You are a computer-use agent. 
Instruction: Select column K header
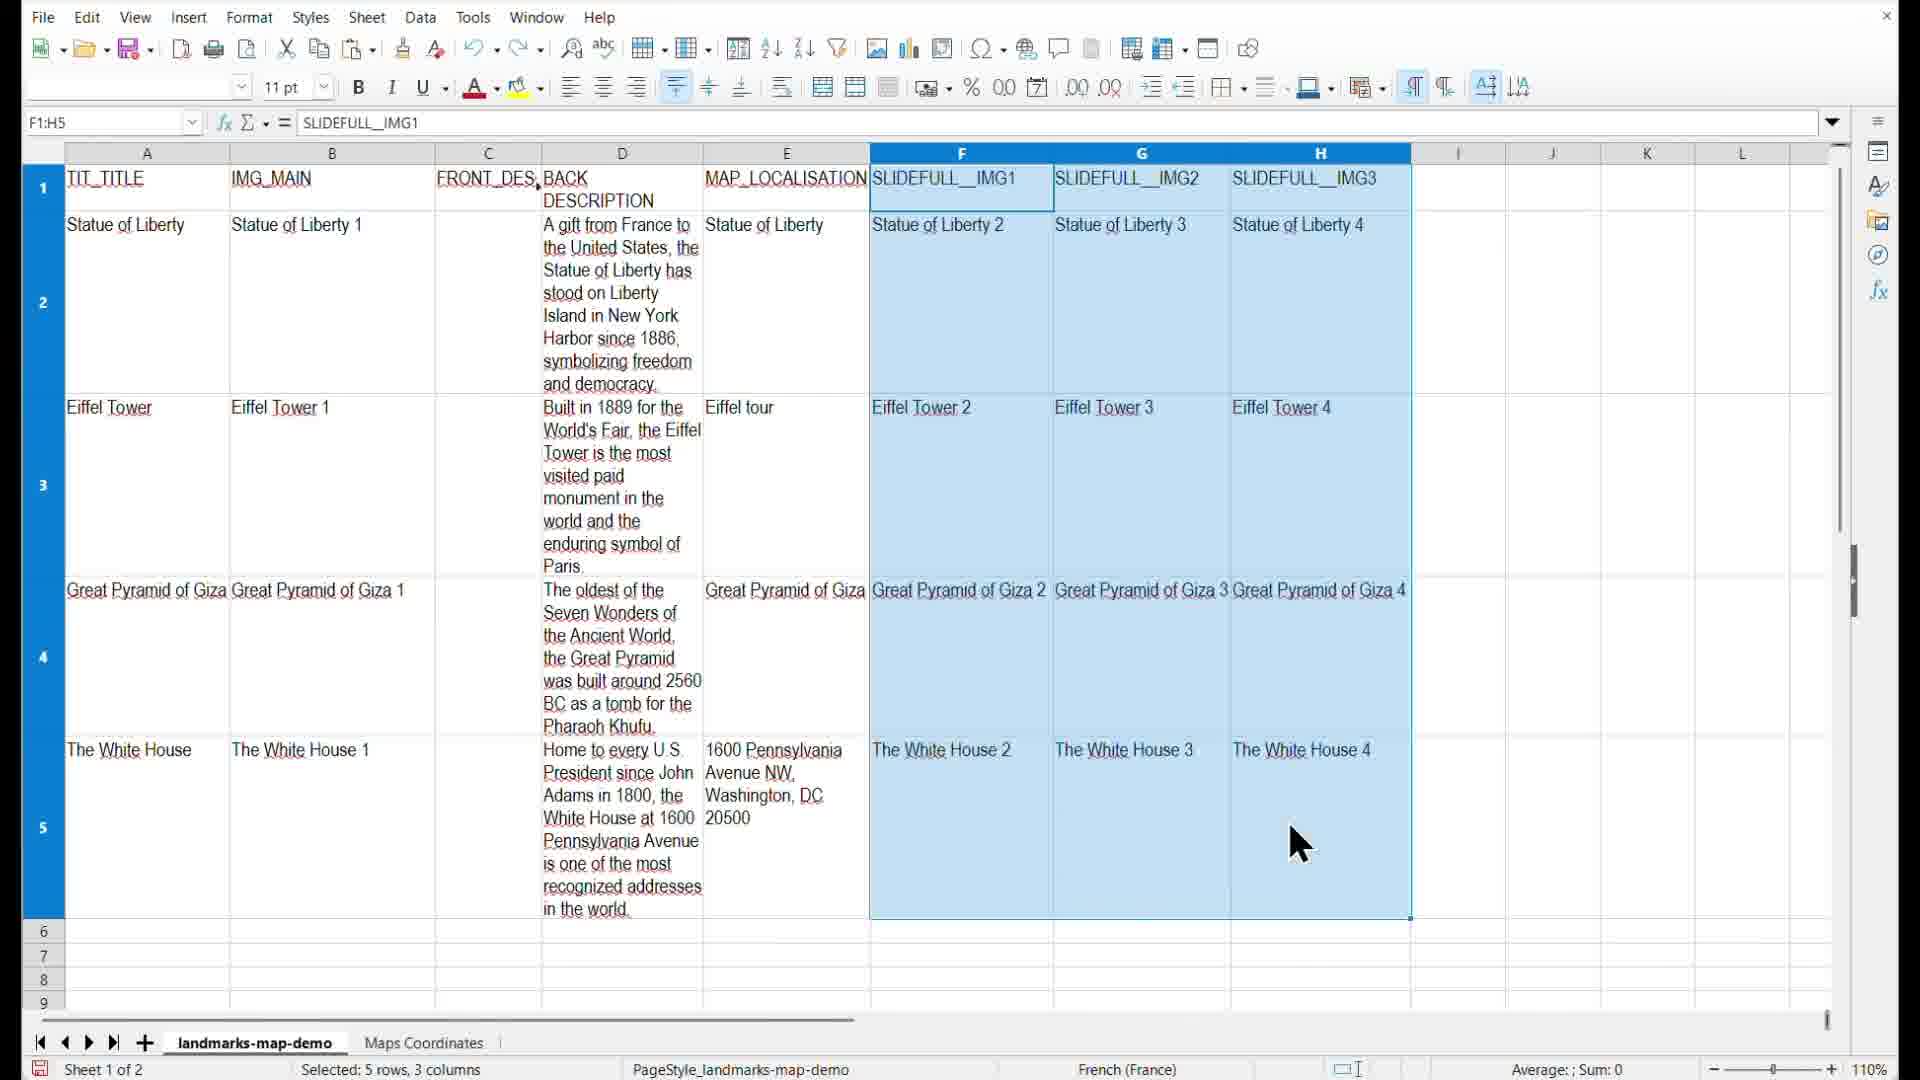[1647, 153]
